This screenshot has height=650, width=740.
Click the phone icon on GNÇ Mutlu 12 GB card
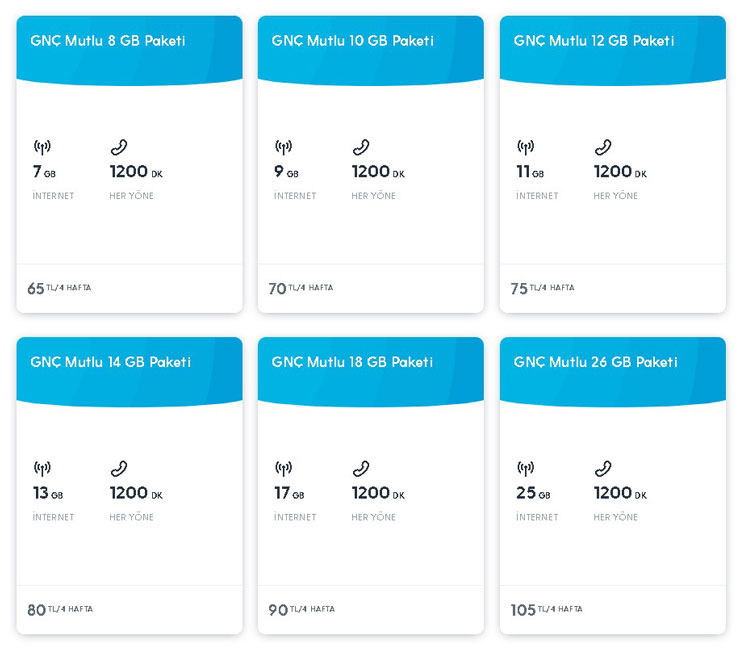603,147
